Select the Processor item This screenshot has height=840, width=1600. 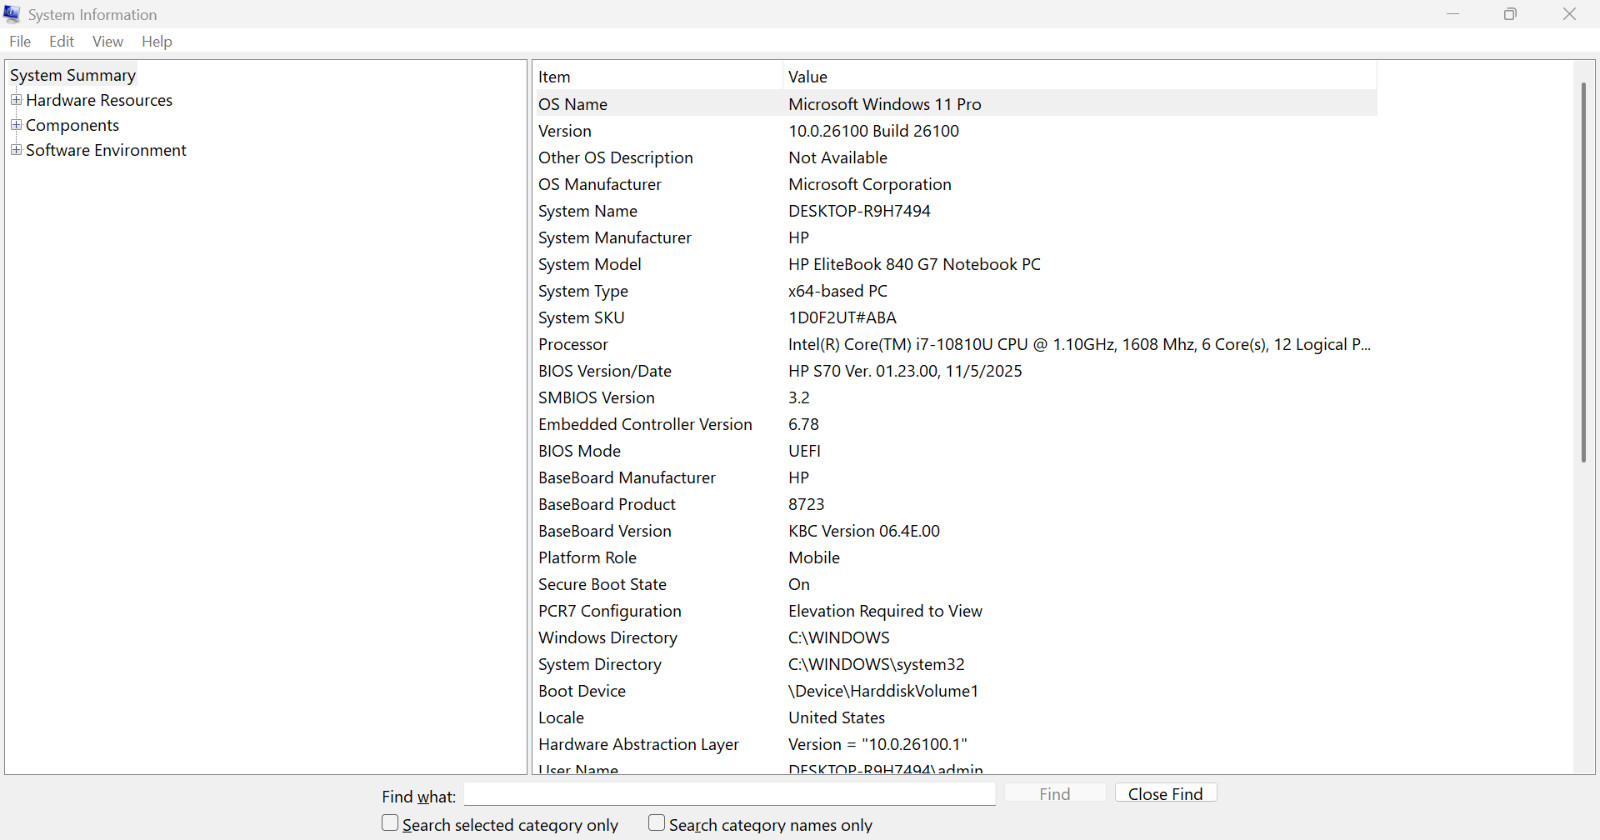[573, 345]
